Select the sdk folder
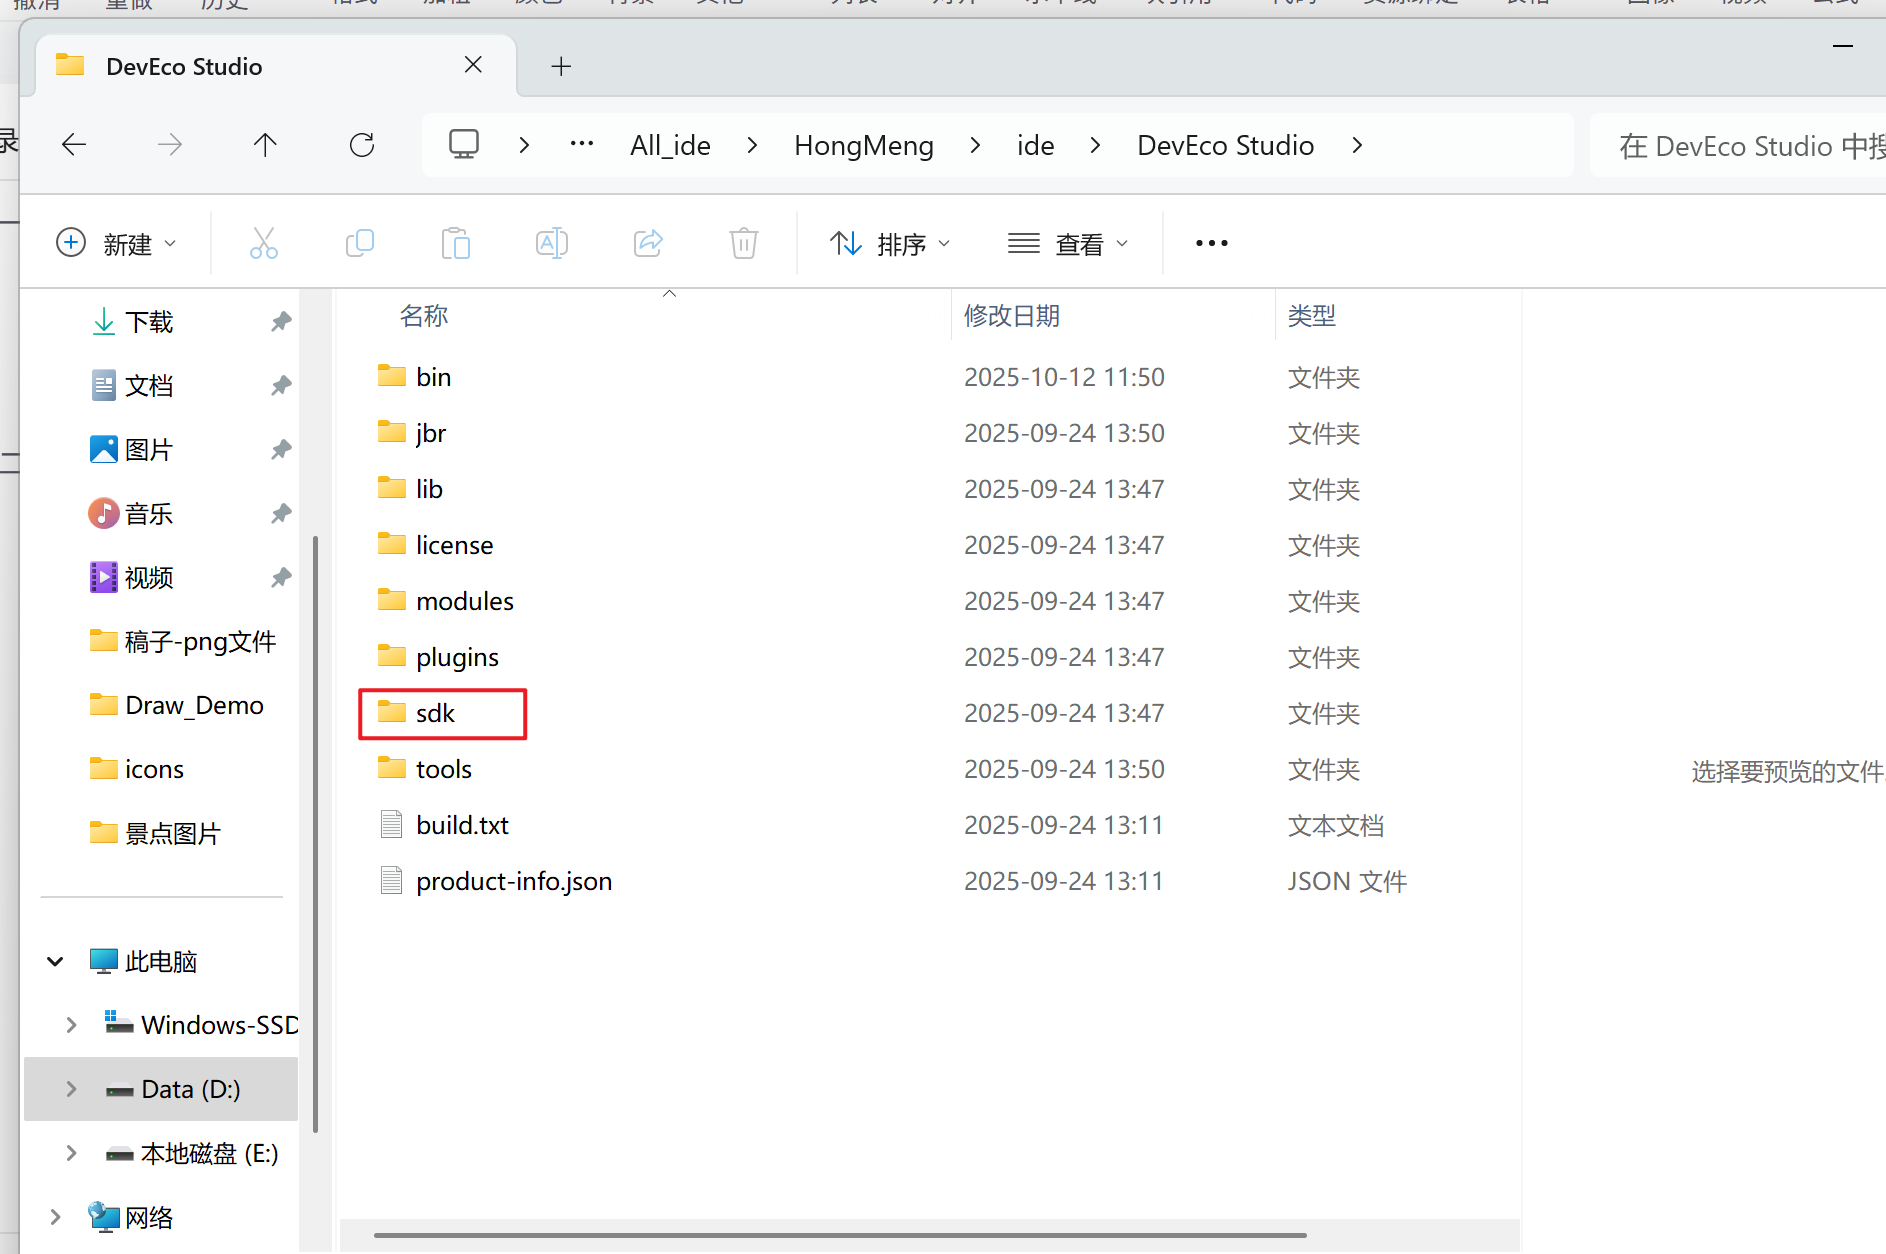 coord(436,713)
